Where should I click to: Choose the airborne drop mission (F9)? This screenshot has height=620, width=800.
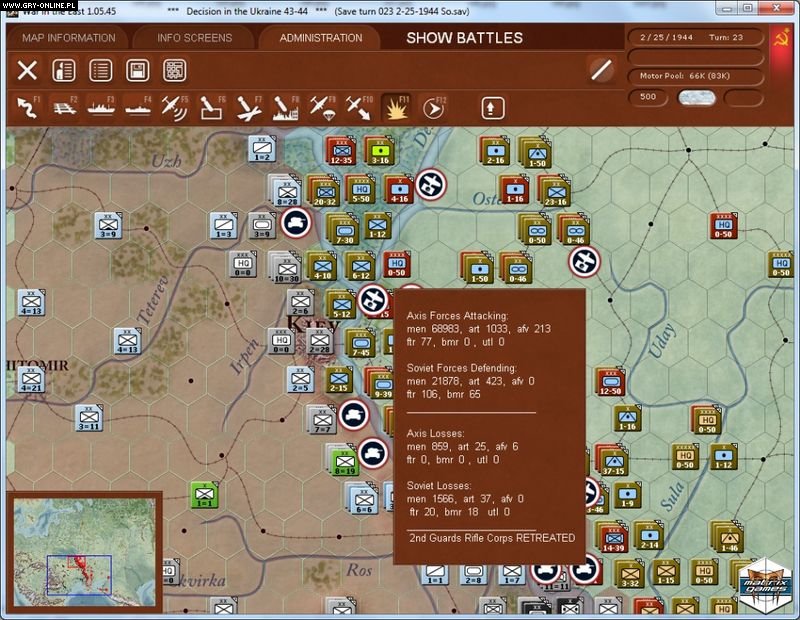click(318, 103)
